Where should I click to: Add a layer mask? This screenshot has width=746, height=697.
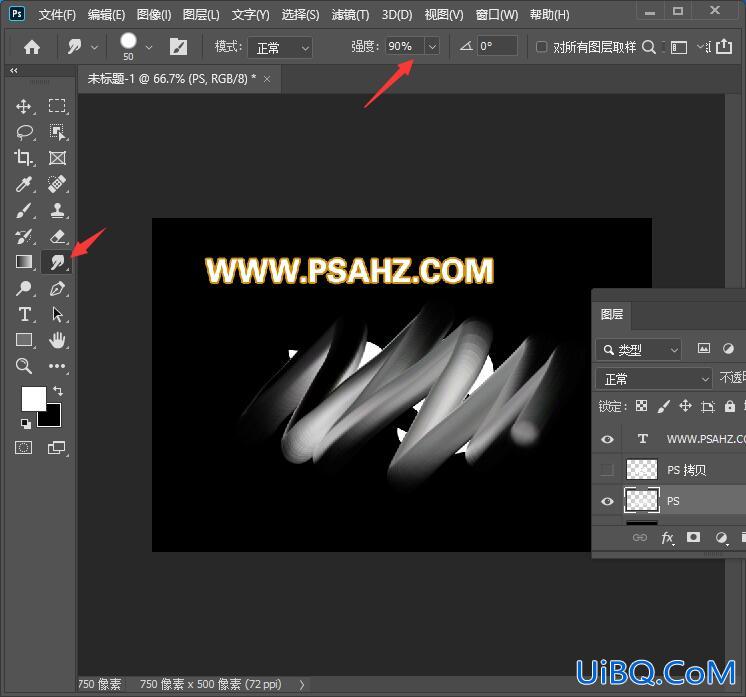(693, 537)
